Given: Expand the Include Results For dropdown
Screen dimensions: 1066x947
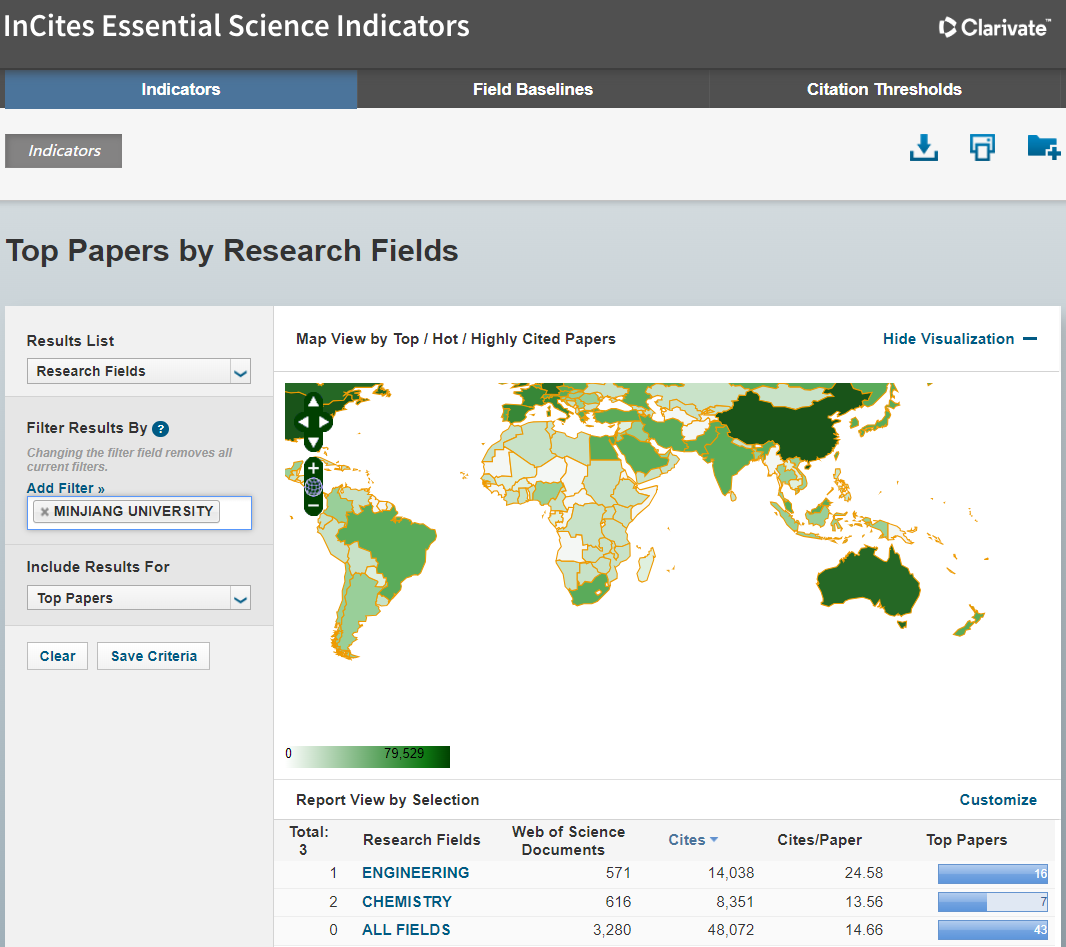Looking at the screenshot, I should point(239,599).
